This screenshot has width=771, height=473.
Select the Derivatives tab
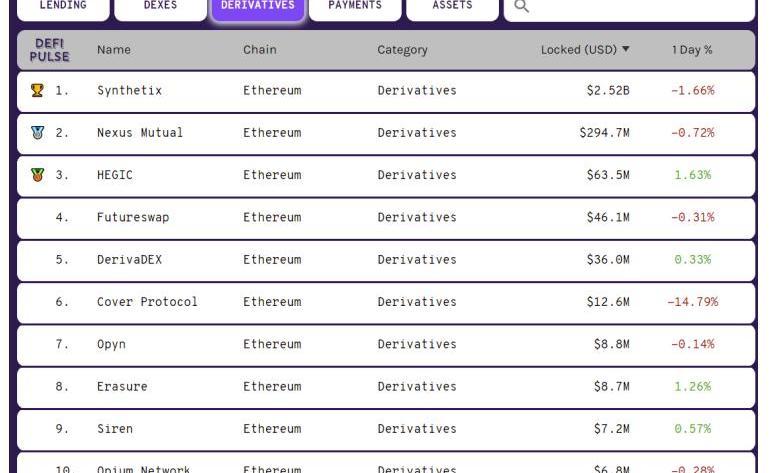257,6
